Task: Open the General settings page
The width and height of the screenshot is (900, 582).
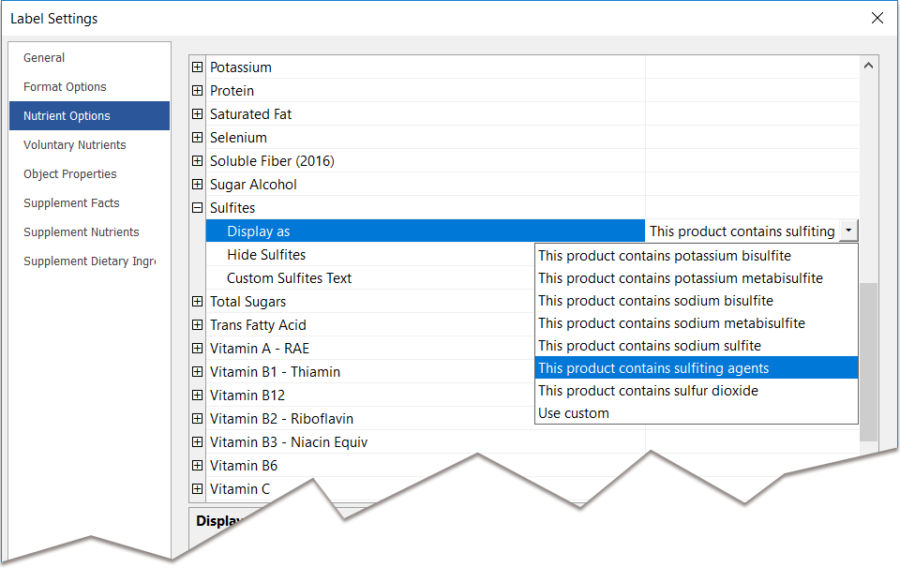Action: (x=44, y=58)
